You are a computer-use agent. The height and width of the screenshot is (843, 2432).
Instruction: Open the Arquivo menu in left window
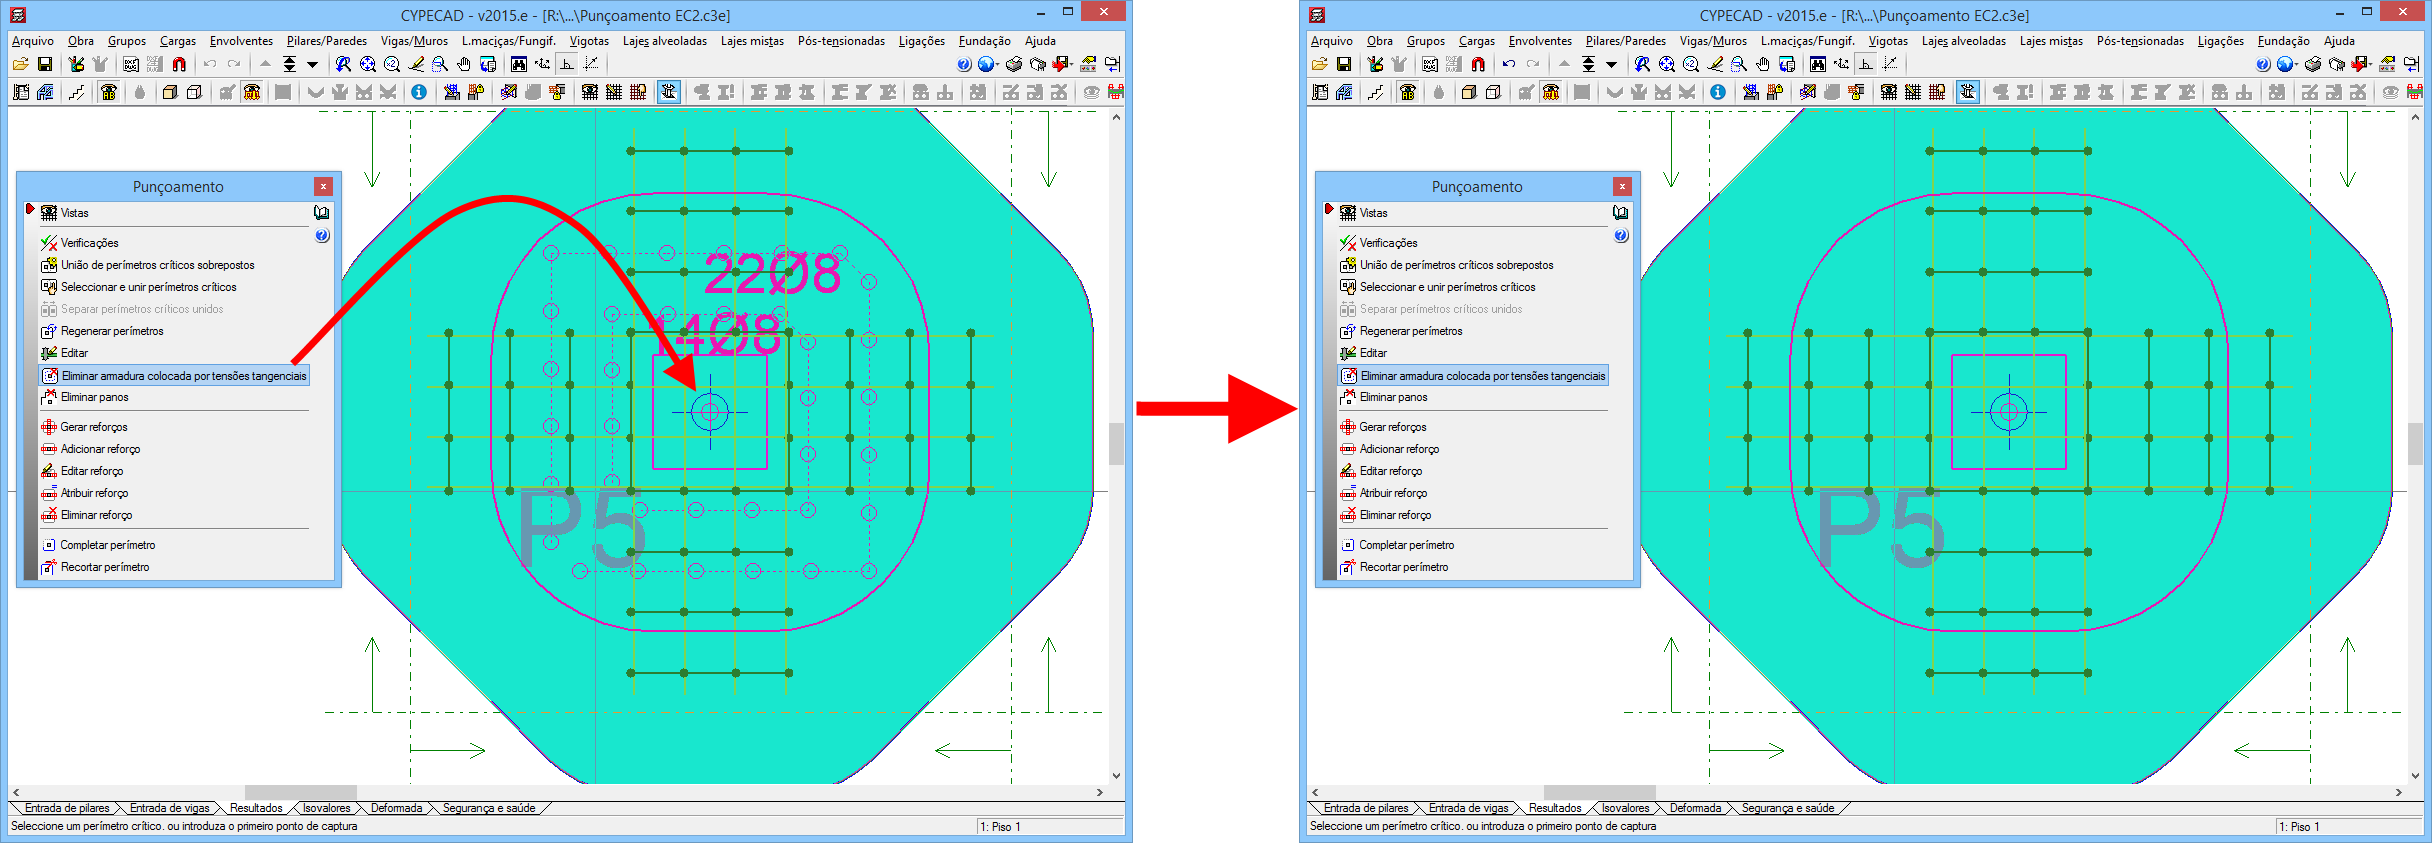click(33, 41)
